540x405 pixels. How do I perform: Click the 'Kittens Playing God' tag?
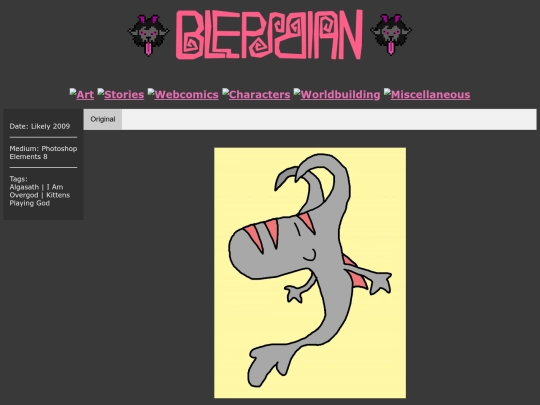pos(40,199)
